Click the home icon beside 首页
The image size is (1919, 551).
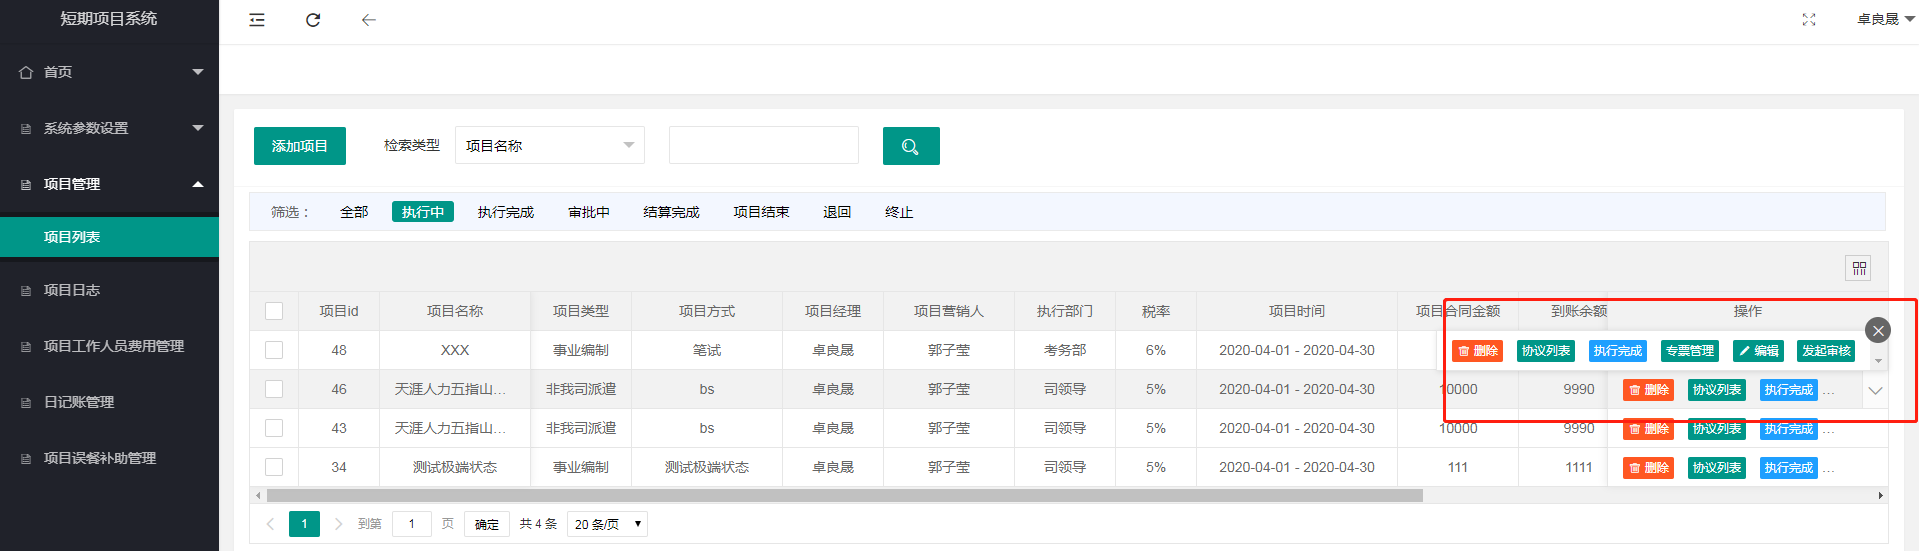point(26,72)
